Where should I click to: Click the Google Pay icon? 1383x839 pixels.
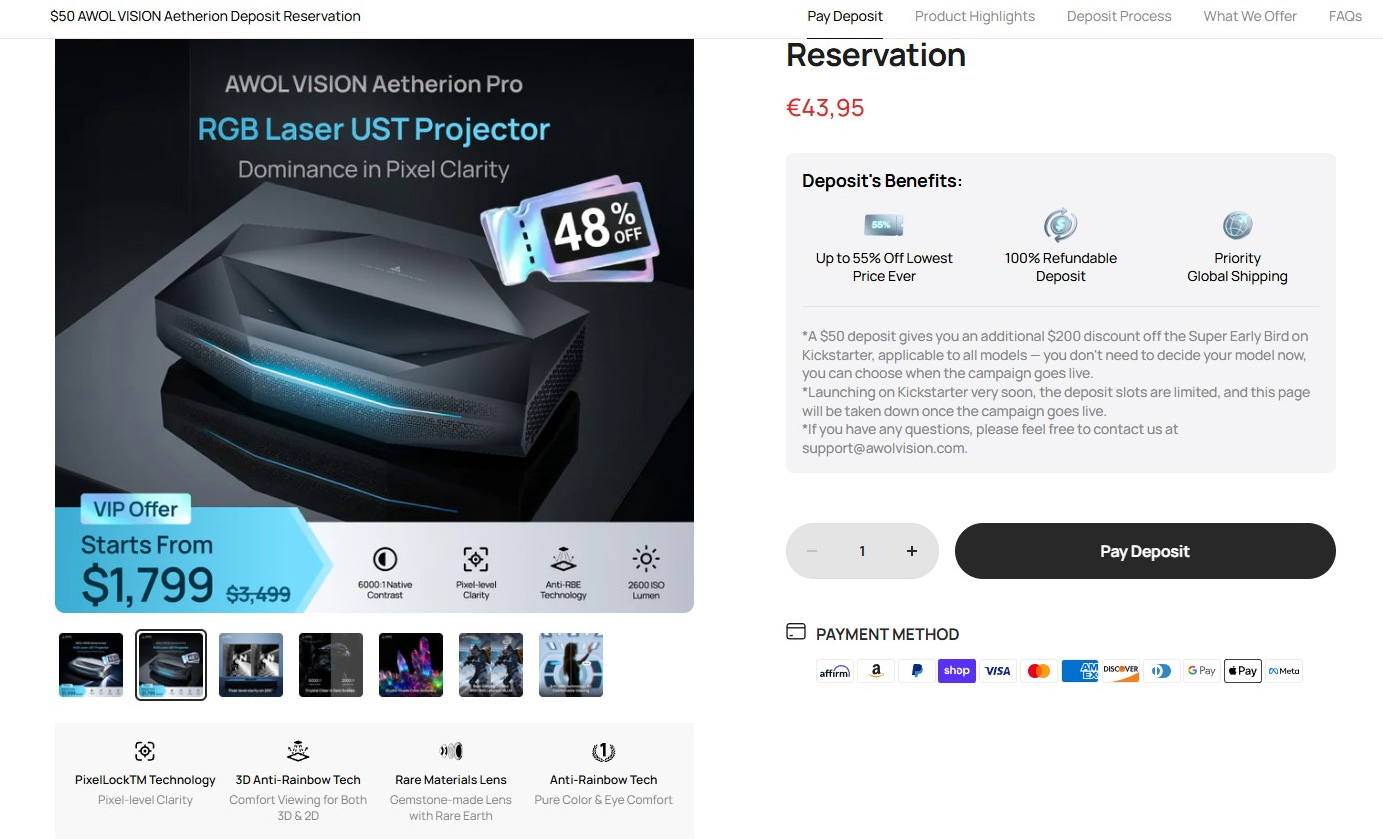pyautogui.click(x=1202, y=671)
